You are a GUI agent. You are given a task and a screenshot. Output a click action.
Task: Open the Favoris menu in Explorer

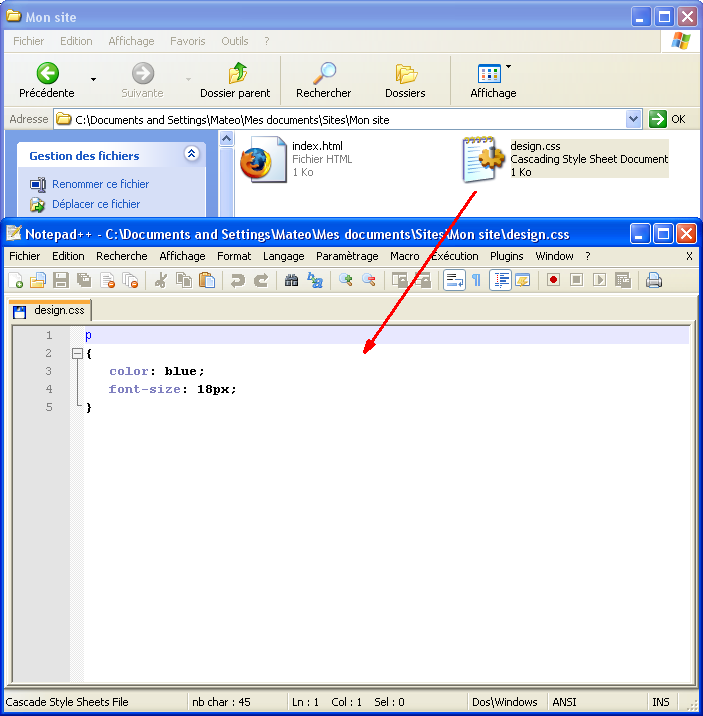[188, 41]
